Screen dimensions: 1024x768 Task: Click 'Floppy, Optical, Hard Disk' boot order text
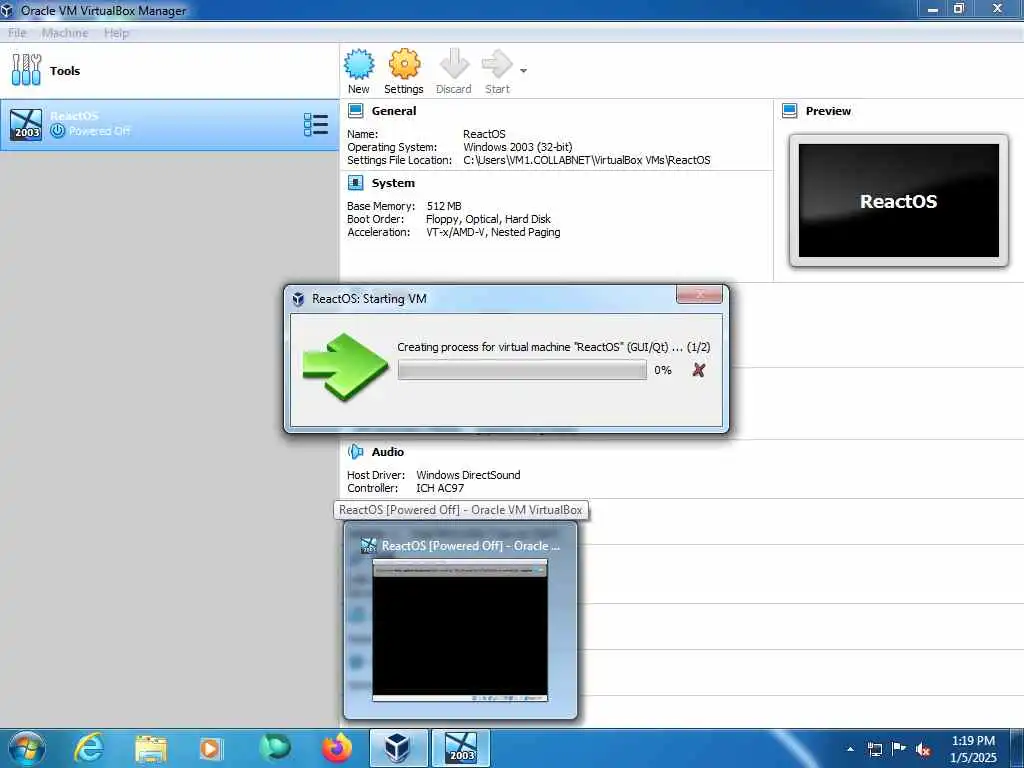click(x=488, y=219)
